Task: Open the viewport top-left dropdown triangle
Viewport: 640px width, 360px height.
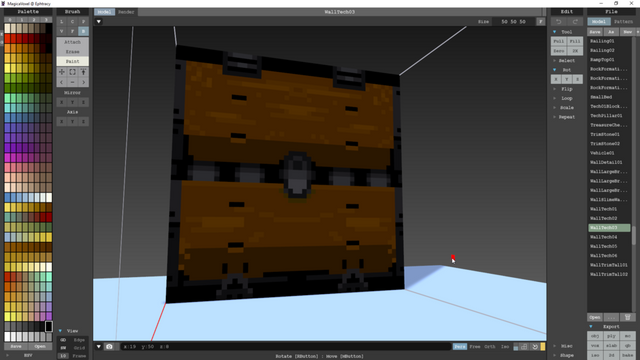Action: pyautogui.click(x=99, y=22)
